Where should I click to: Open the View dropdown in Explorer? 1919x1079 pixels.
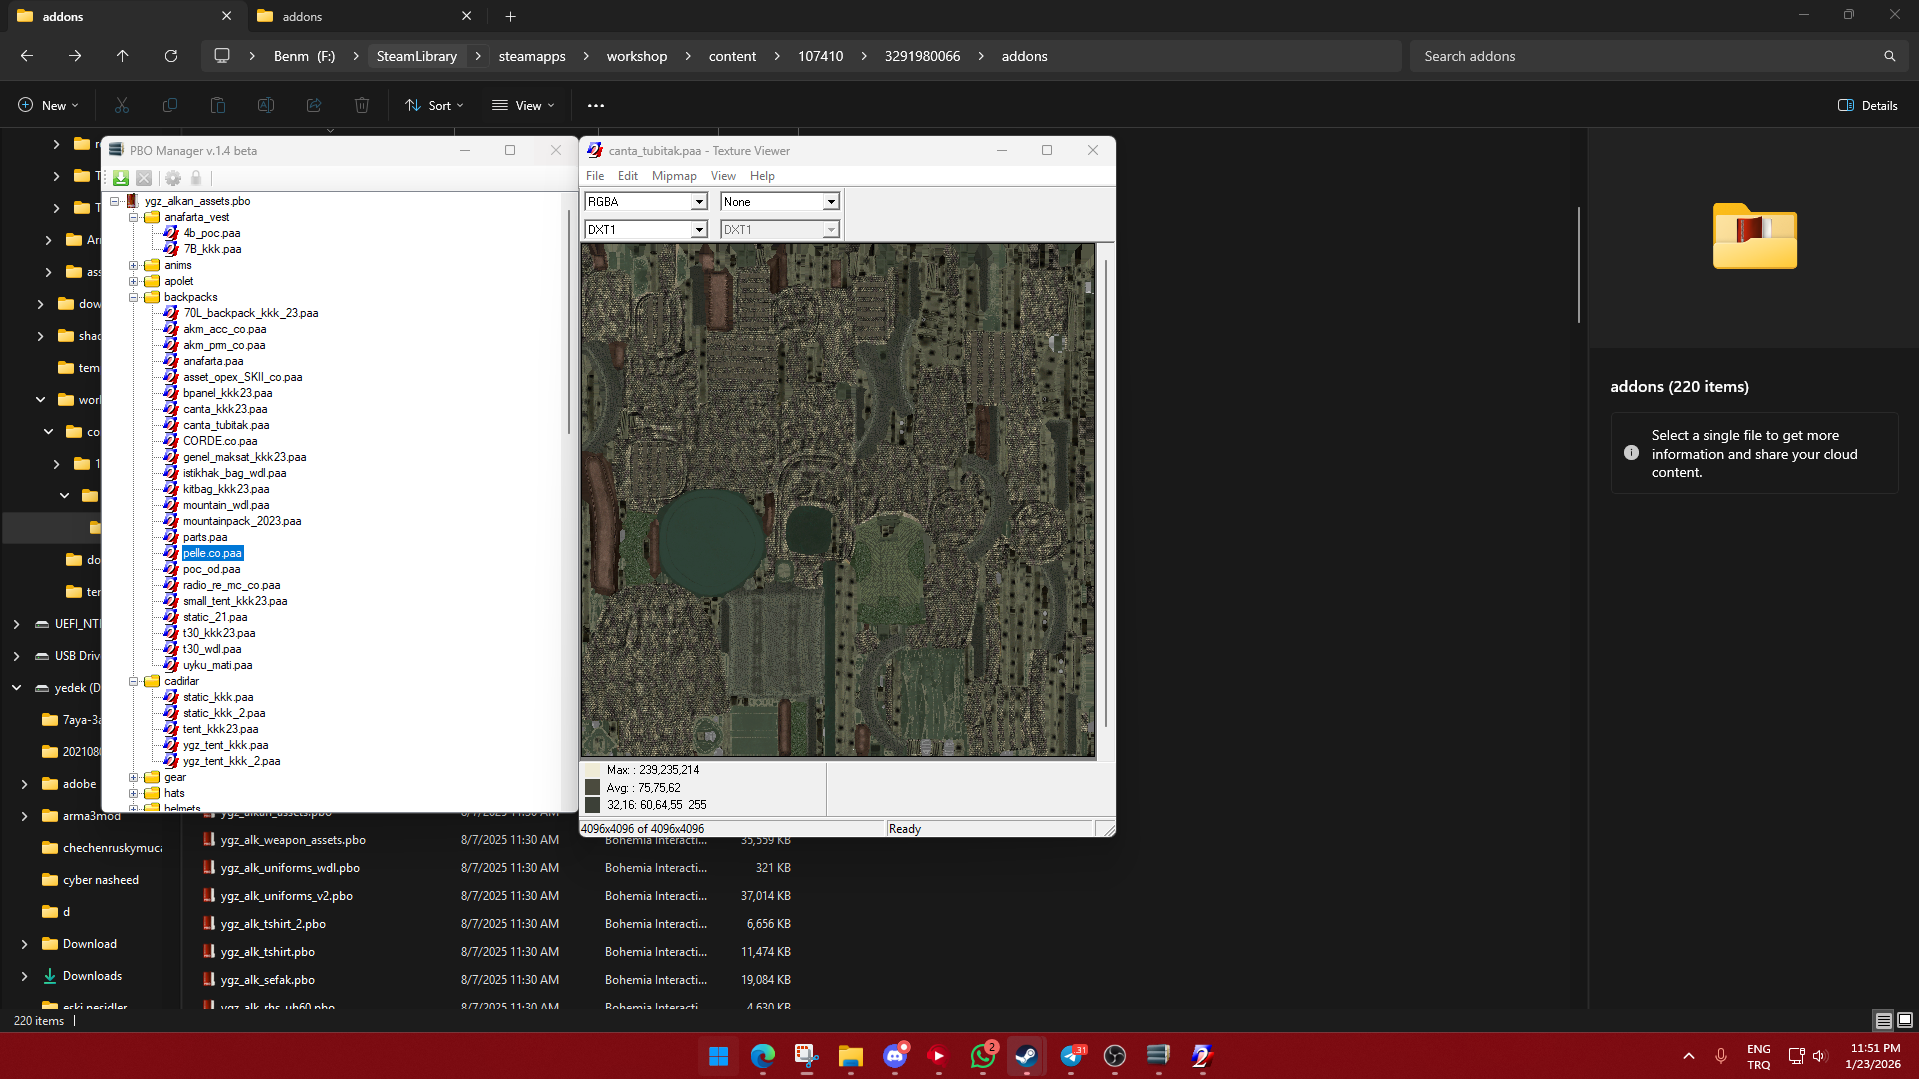click(523, 105)
